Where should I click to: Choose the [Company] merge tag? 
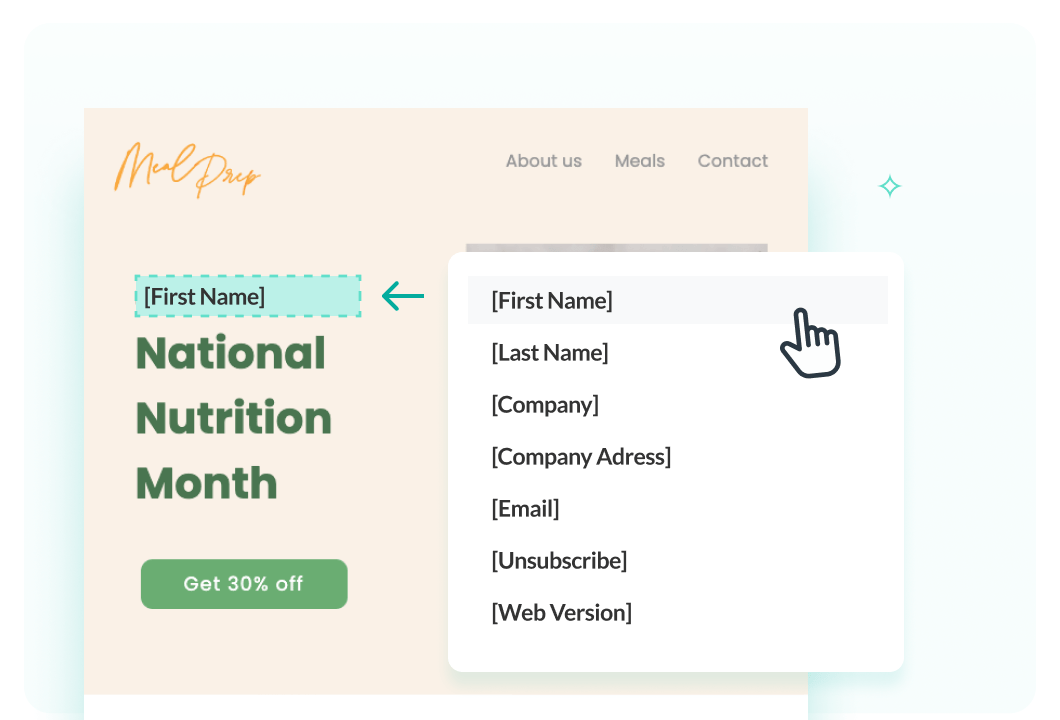[x=545, y=405]
